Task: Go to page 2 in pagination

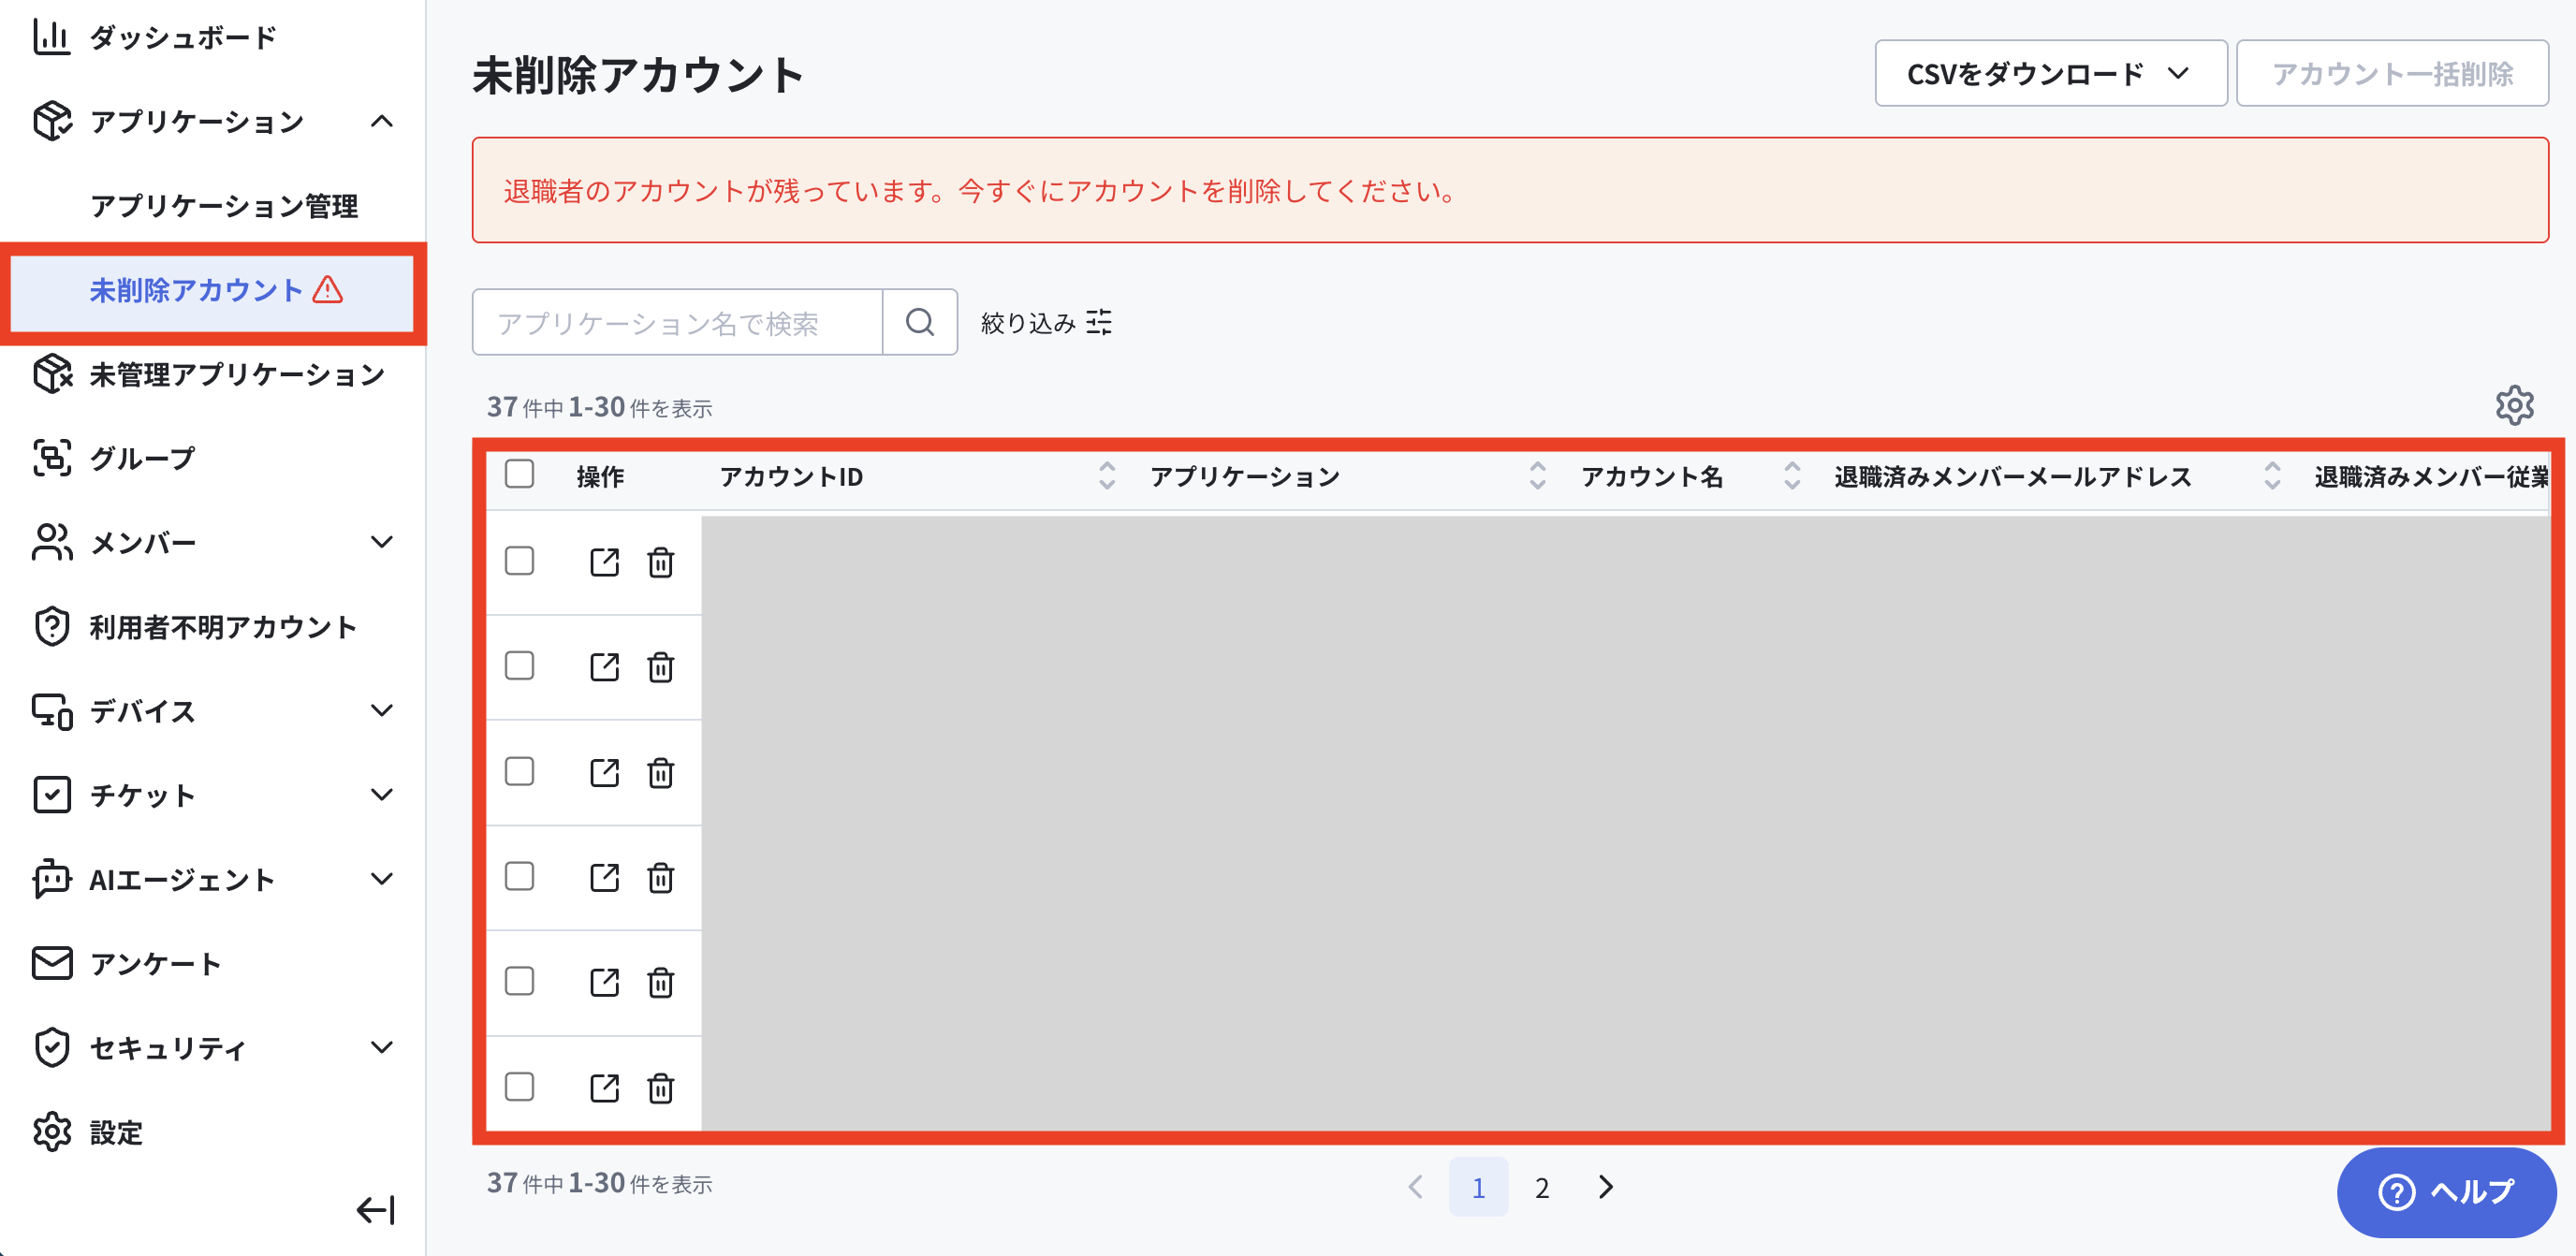Action: tap(1542, 1187)
